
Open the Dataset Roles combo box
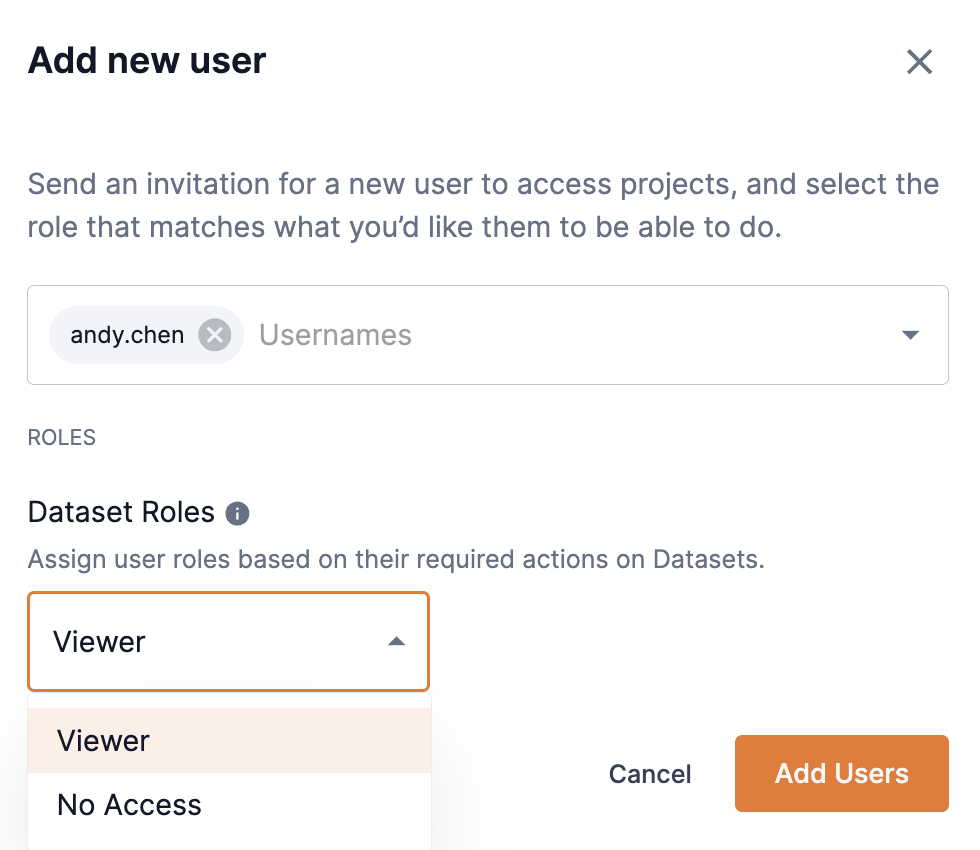tap(228, 642)
